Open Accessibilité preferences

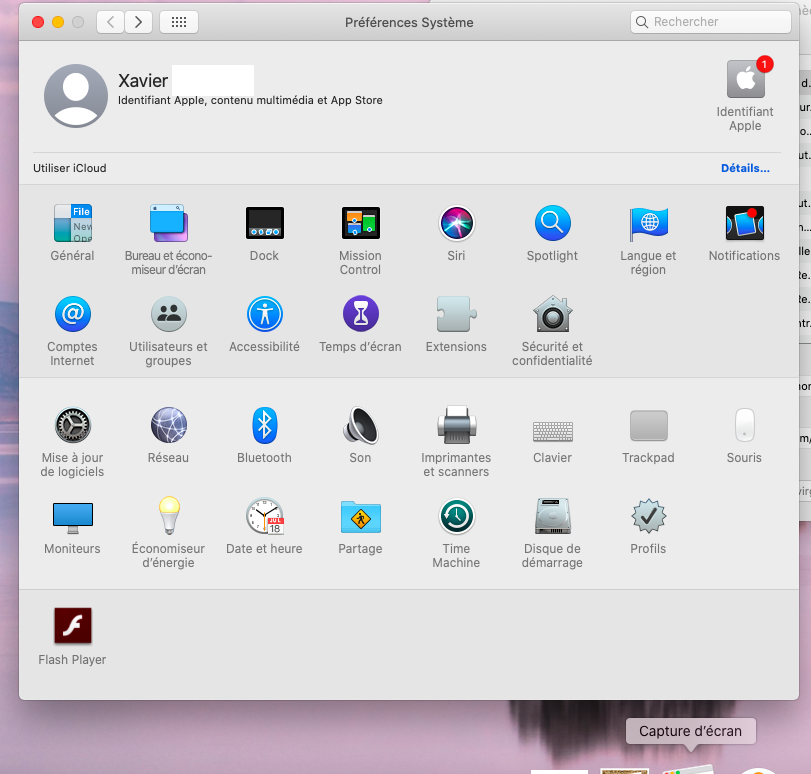pos(264,314)
